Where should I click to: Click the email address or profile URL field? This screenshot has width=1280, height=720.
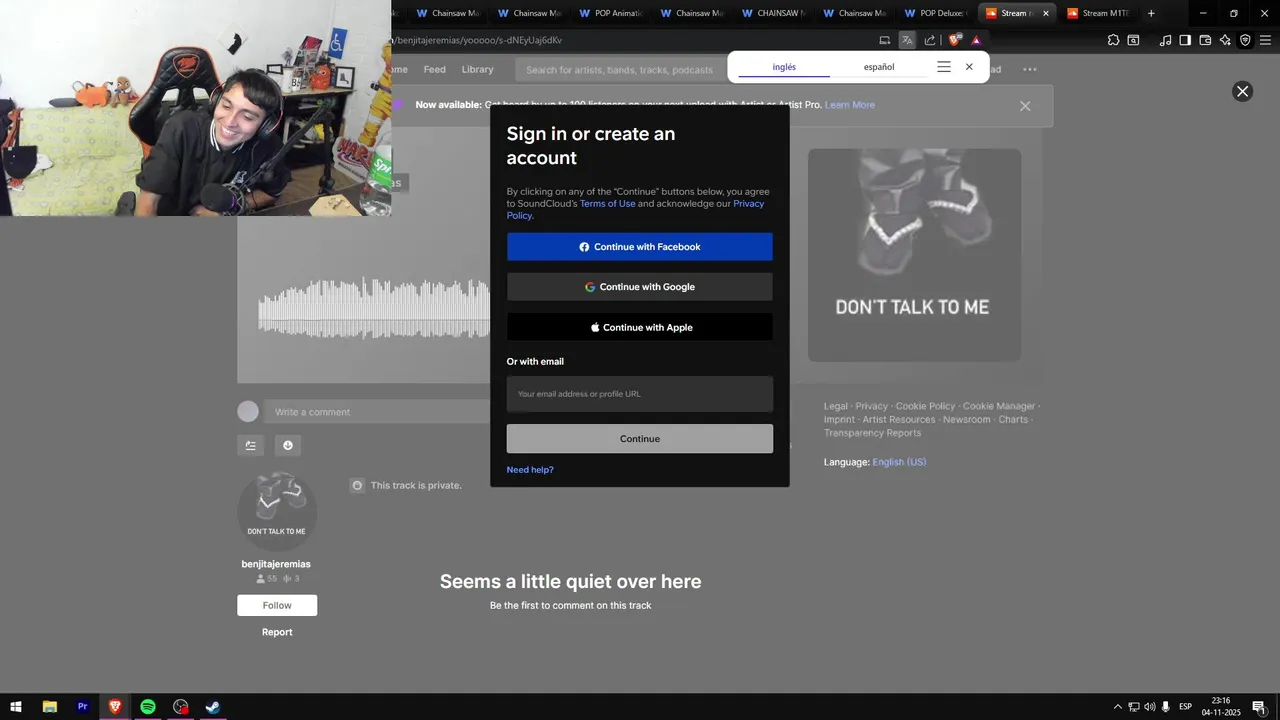[x=640, y=394]
